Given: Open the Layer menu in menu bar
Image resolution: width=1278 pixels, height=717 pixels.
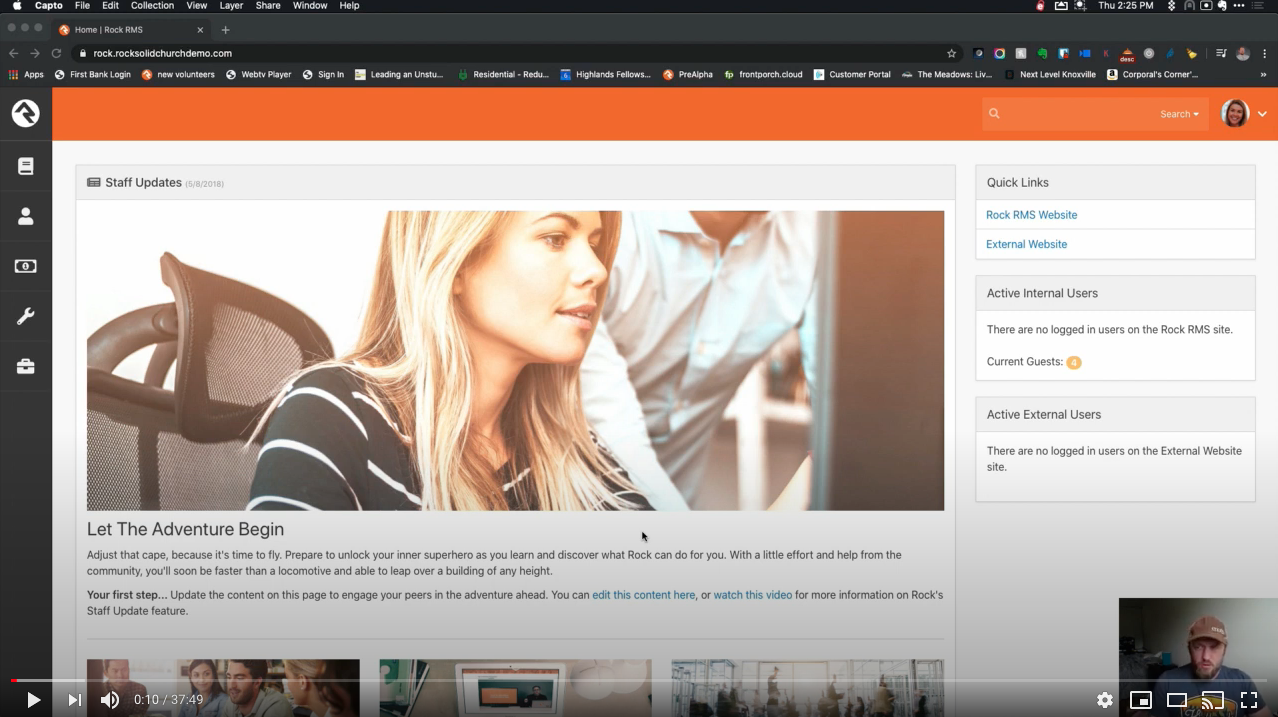Looking at the screenshot, I should pos(231,6).
